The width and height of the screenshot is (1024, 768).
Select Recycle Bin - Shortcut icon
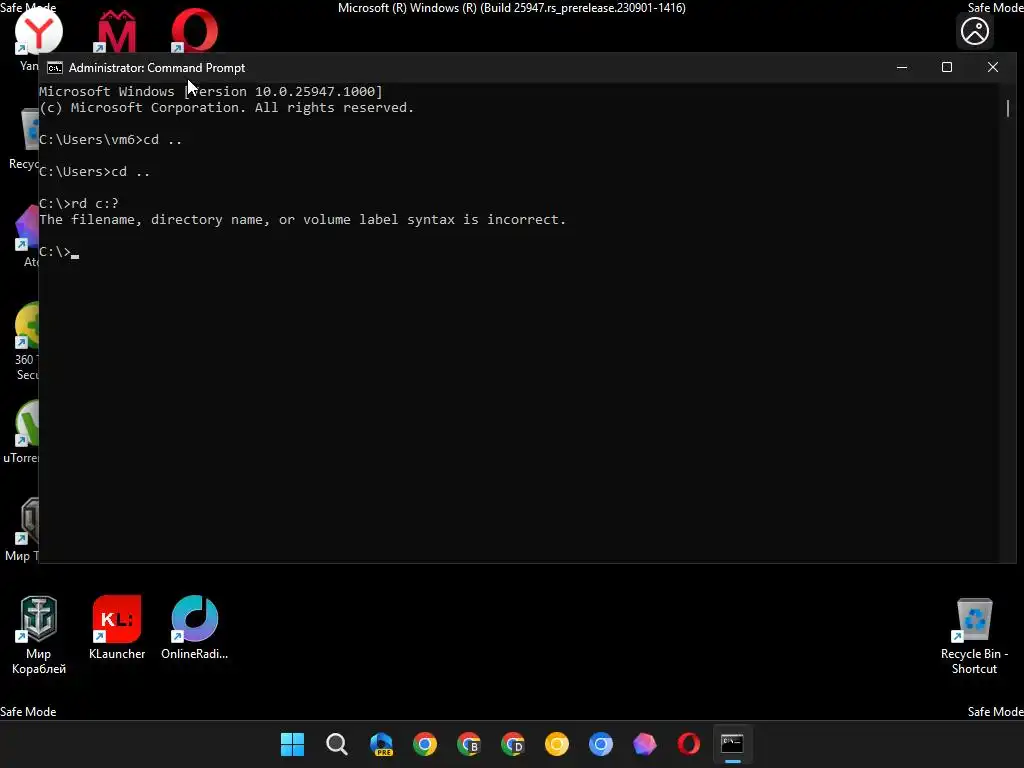pos(974,635)
